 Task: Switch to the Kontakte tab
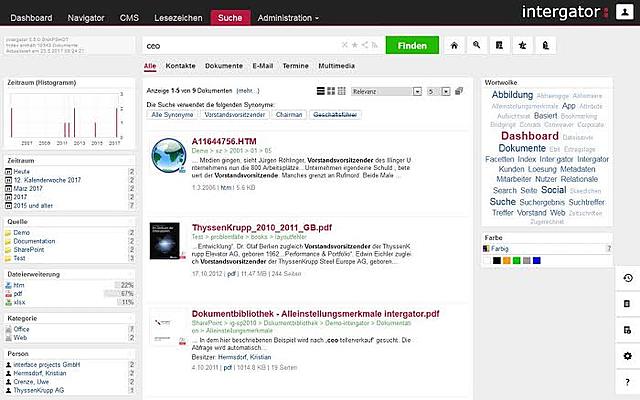click(x=180, y=66)
